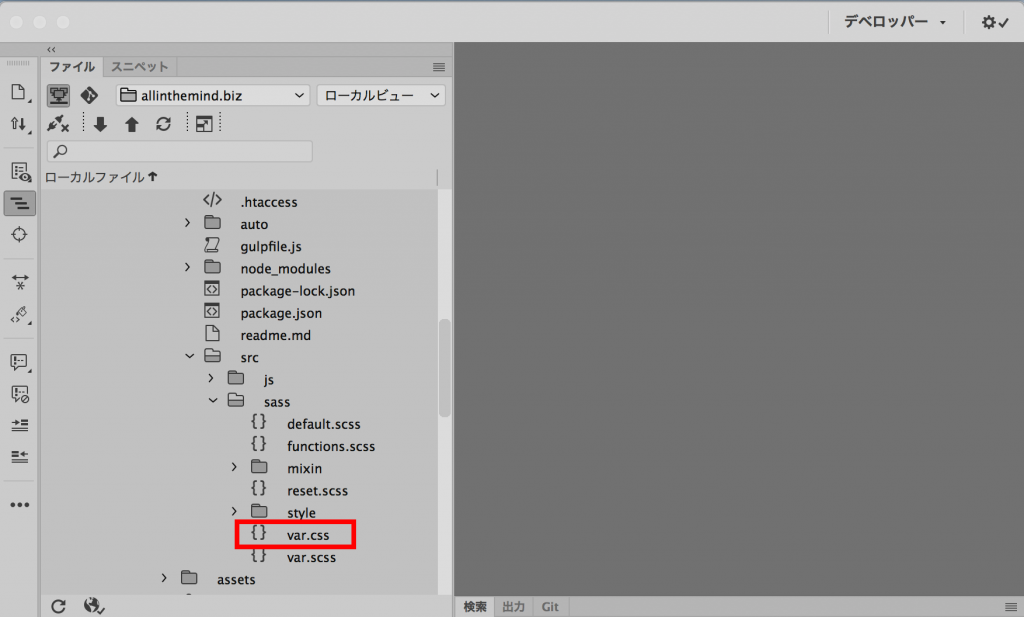This screenshot has width=1024, height=617.
Task: Click the expand Files panel icon
Action: tap(204, 125)
